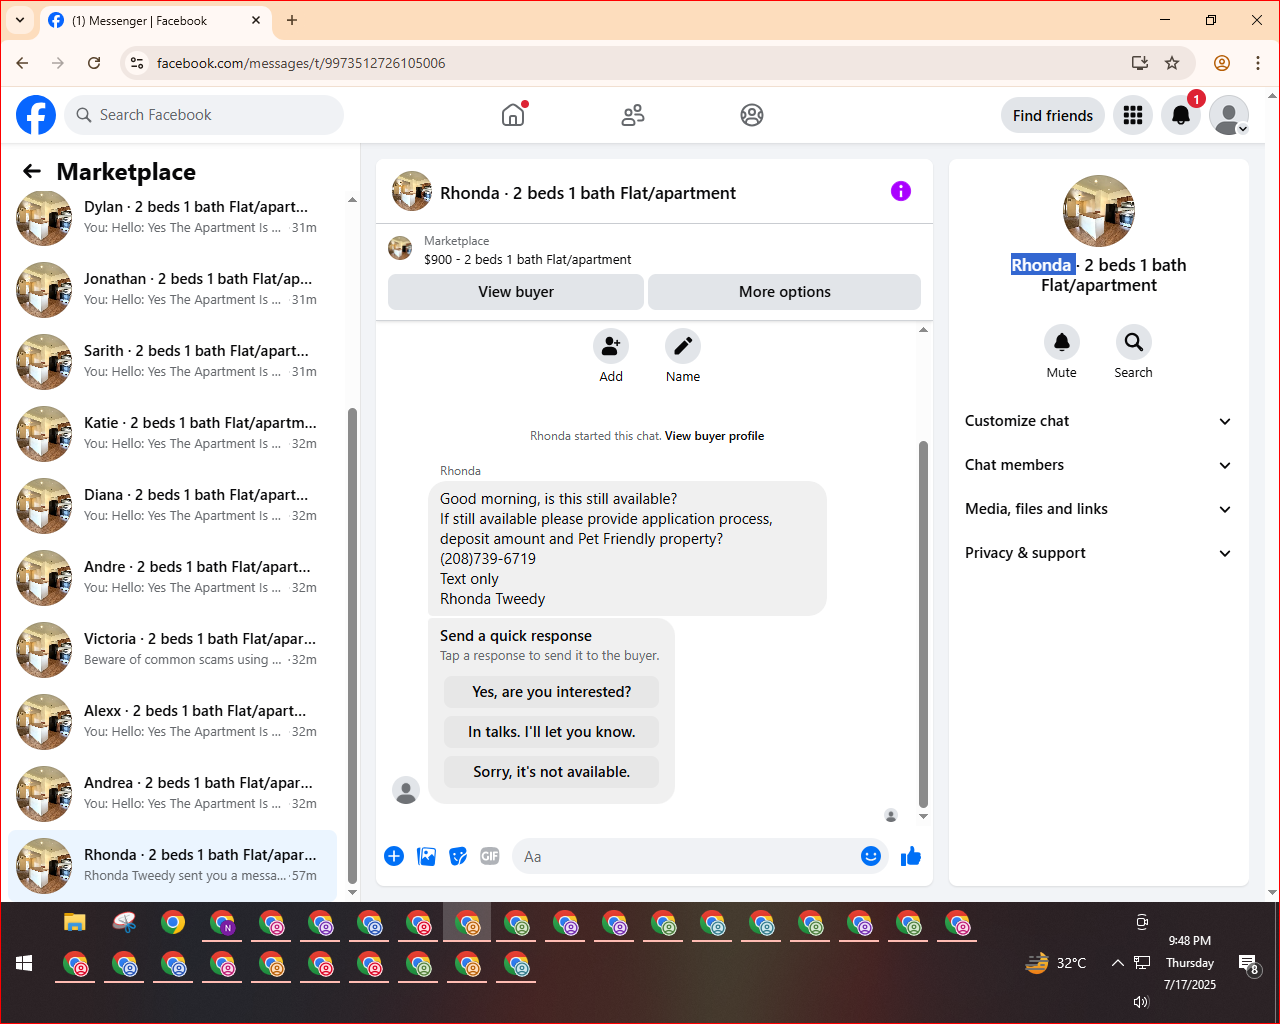The height and width of the screenshot is (1024, 1280).
Task: Choose a GIF icon in composer
Action: 490,856
